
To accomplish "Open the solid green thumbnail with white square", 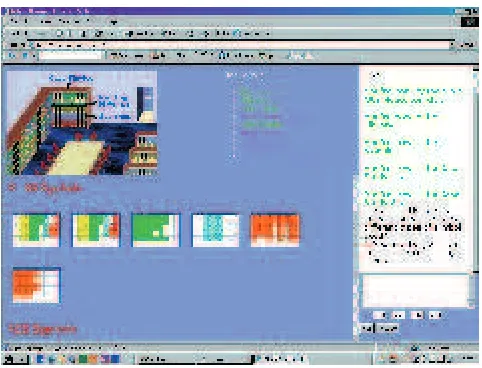I will click(x=156, y=230).
